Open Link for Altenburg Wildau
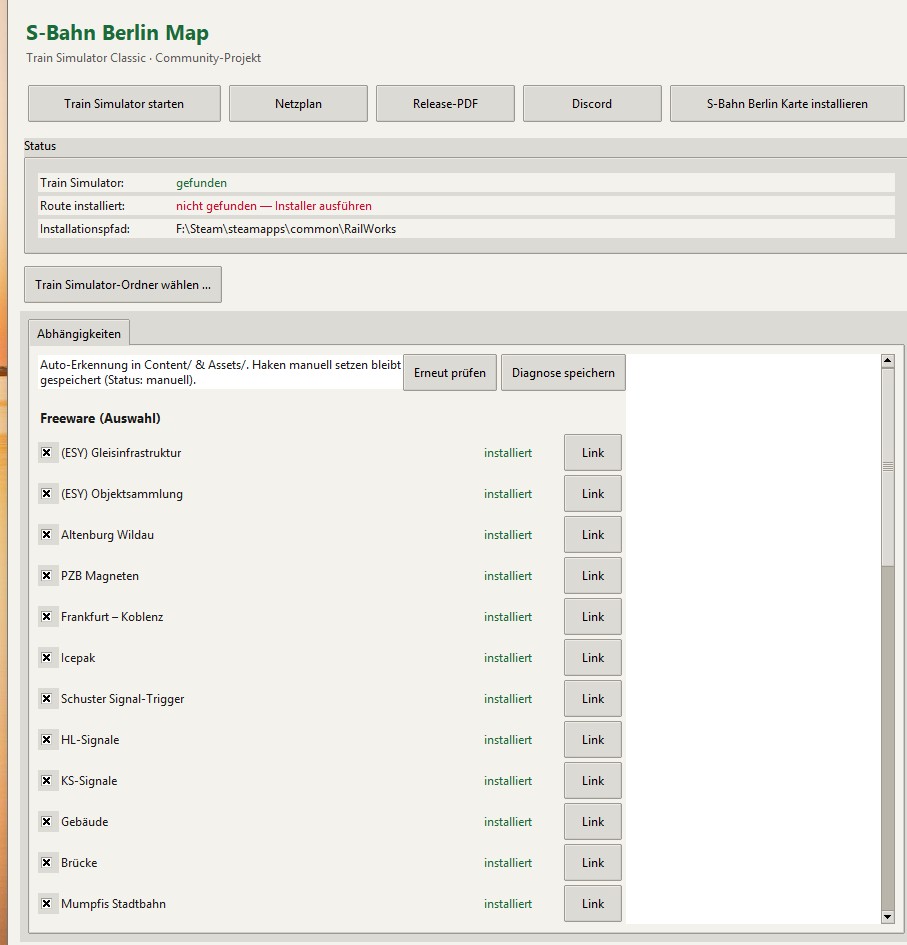Image resolution: width=907 pixels, height=945 pixels. (x=593, y=535)
